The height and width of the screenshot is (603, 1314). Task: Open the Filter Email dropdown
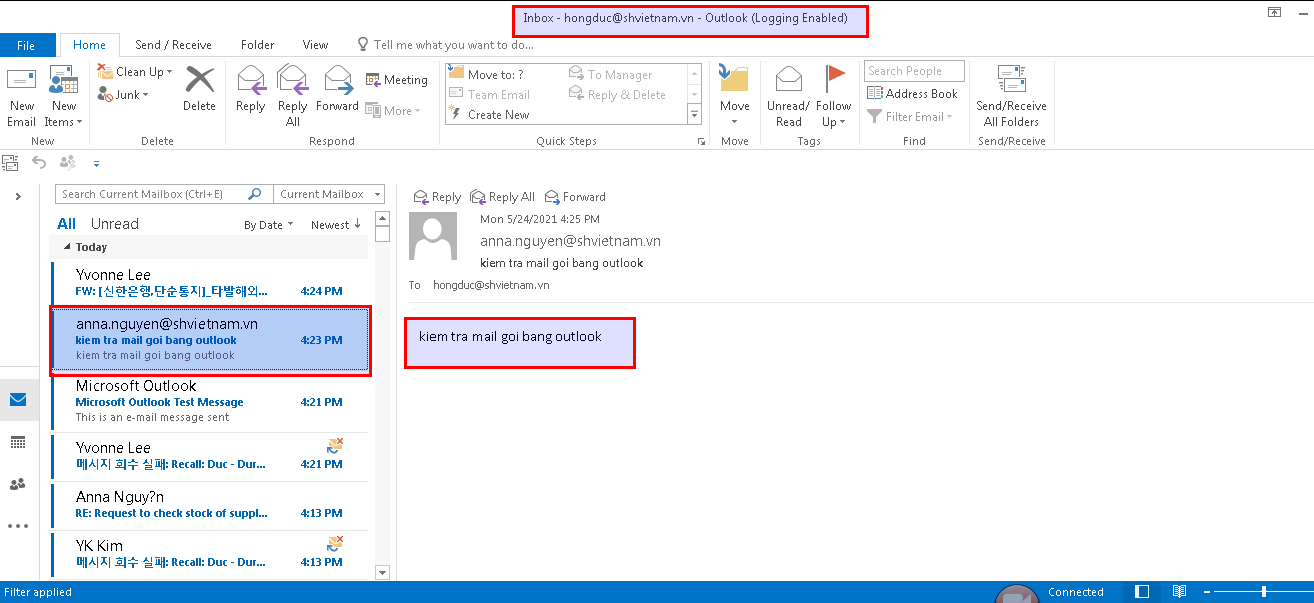909,117
